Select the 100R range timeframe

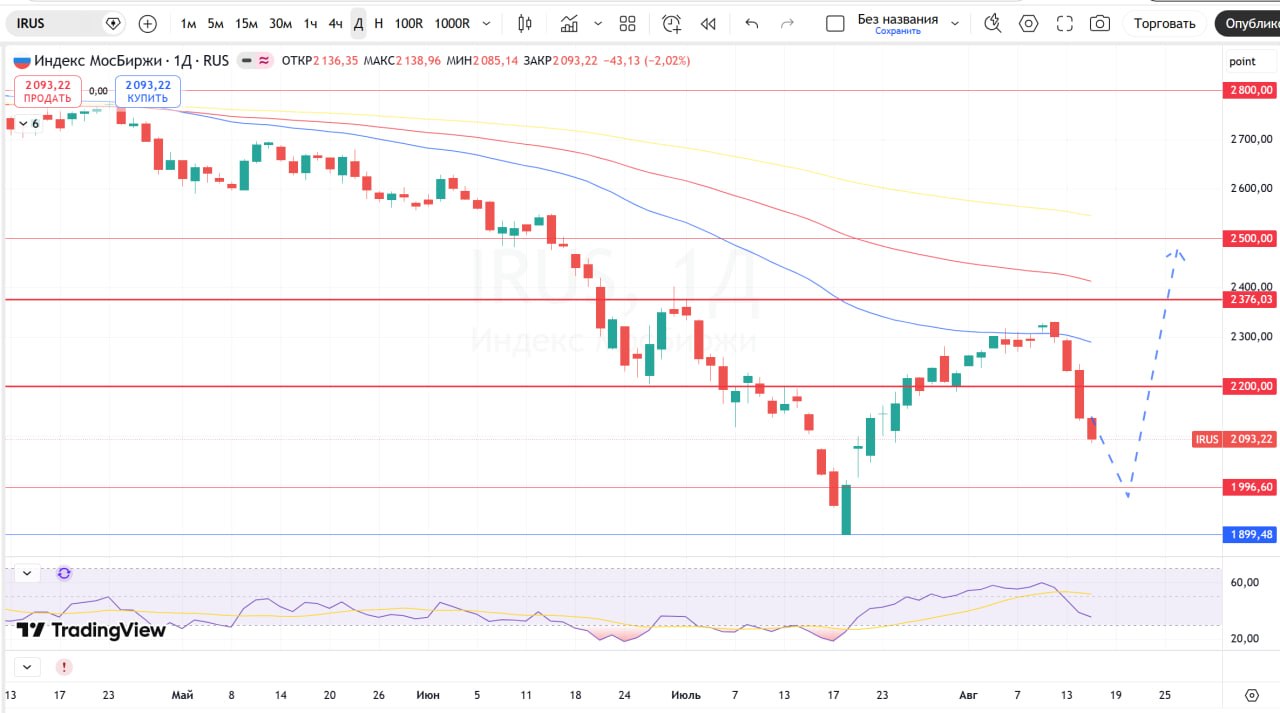pos(409,23)
